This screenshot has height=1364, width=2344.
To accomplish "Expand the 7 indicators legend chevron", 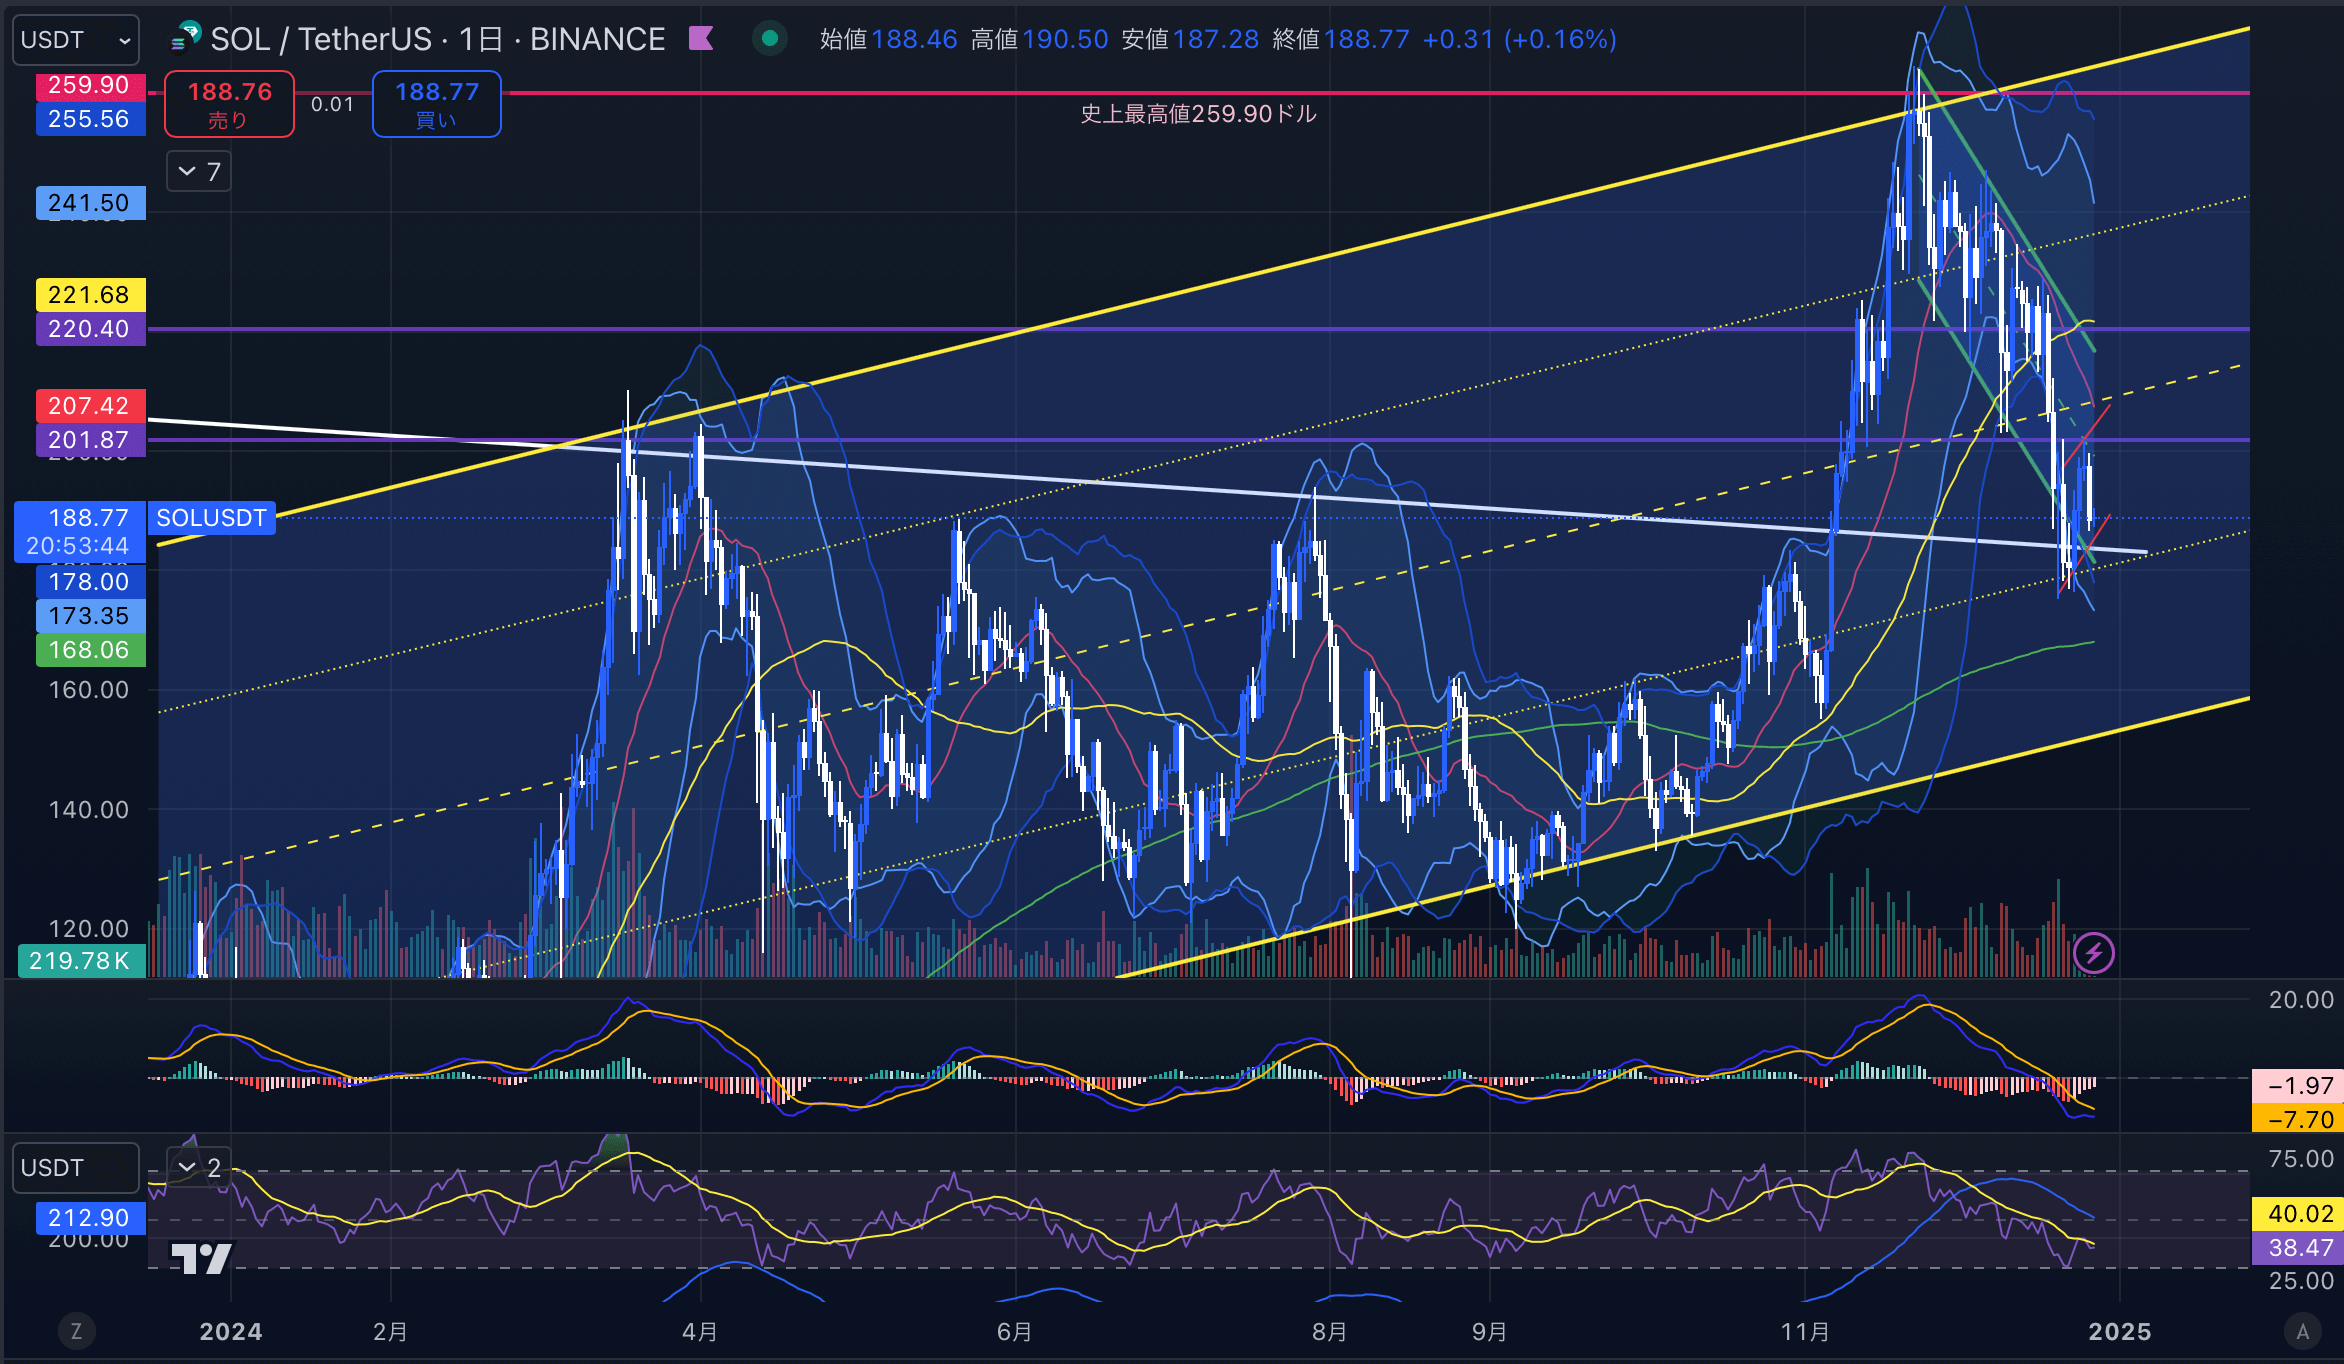I will pos(199,172).
